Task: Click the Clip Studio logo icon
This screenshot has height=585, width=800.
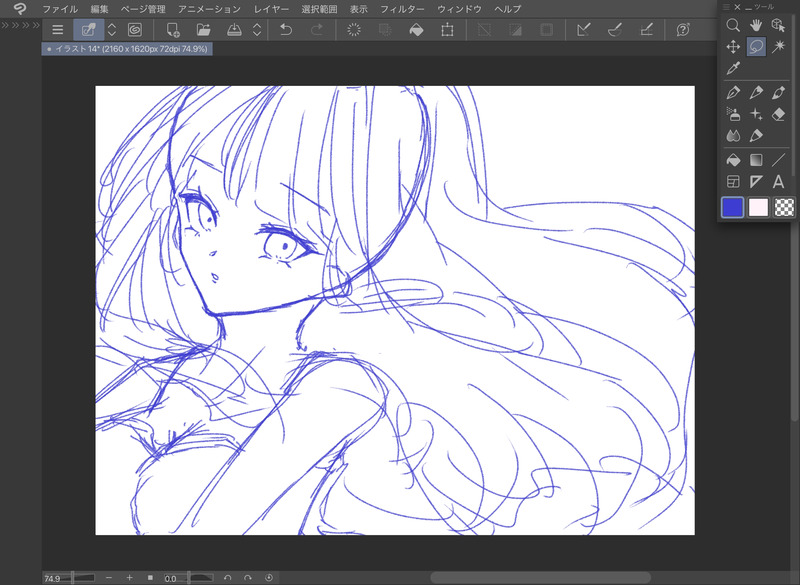Action: (19, 9)
